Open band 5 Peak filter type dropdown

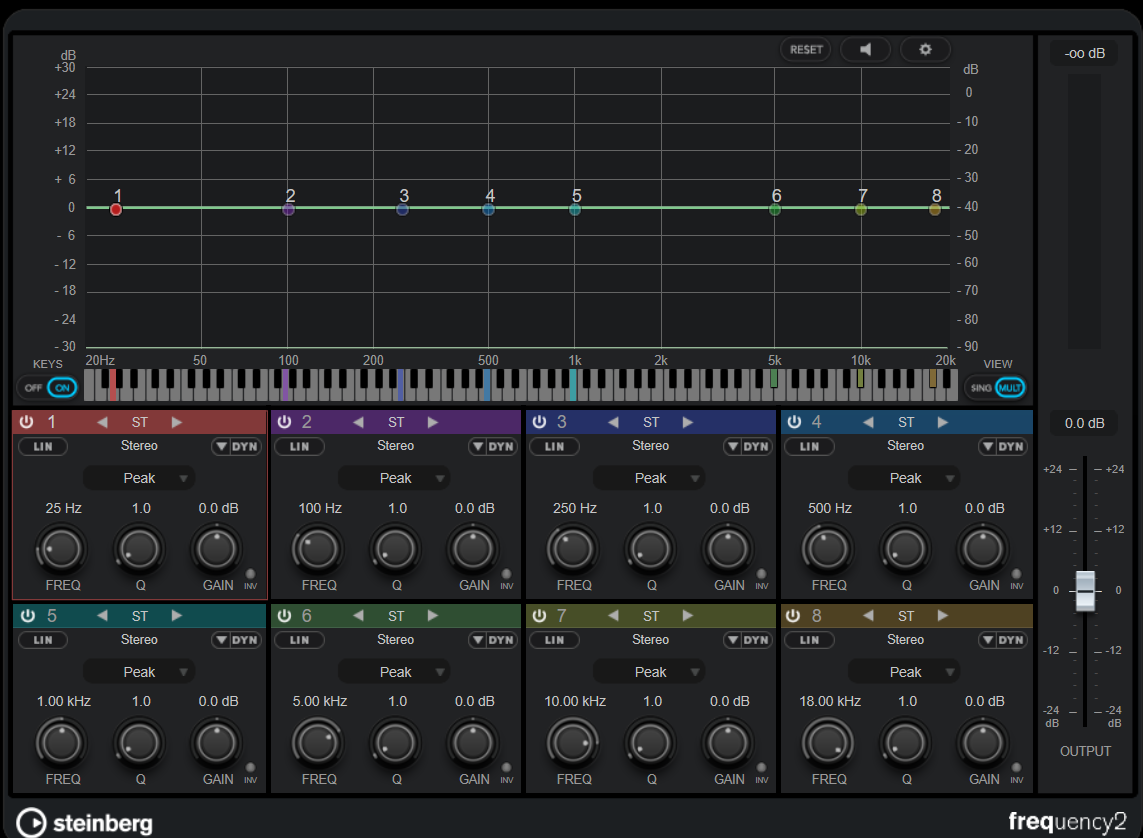point(139,672)
